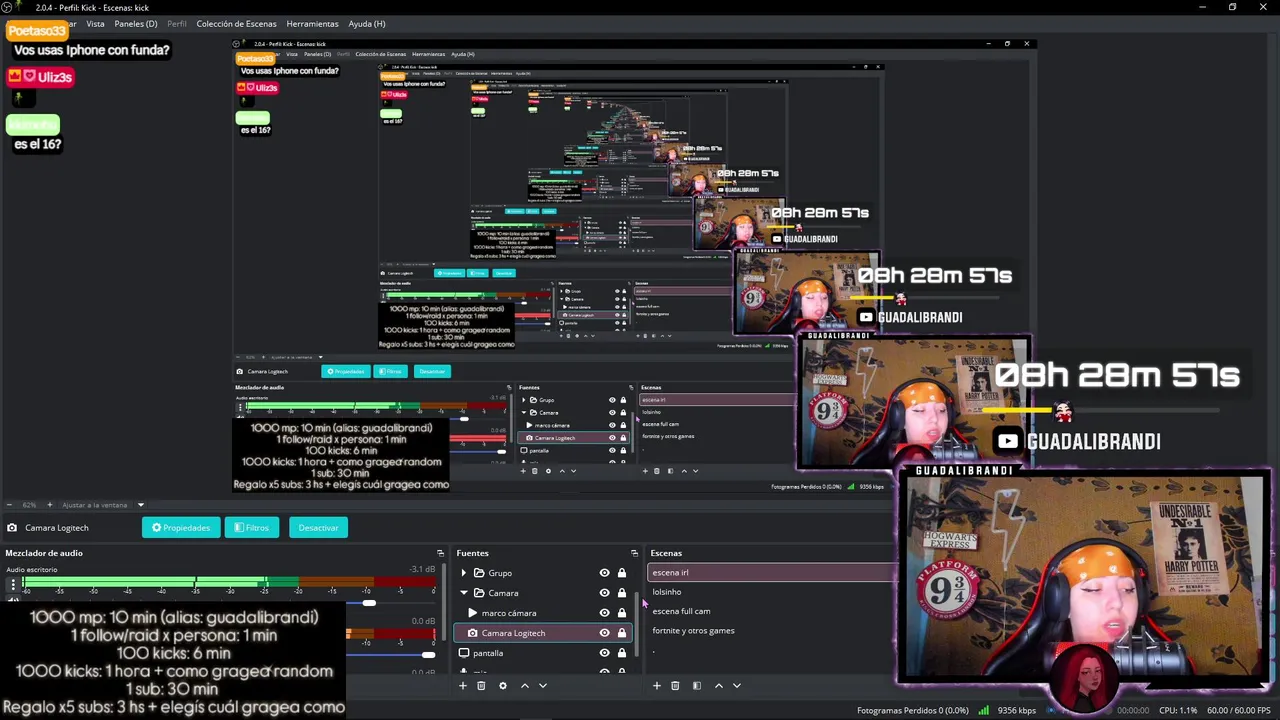Viewport: 1280px width, 720px height.
Task: Click Fuentes panel vertical scrollbar
Action: tap(638, 625)
